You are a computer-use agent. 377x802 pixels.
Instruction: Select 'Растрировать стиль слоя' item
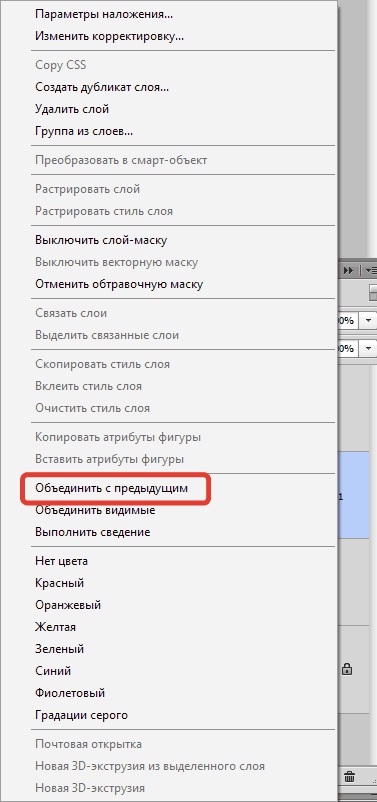[x=104, y=211]
